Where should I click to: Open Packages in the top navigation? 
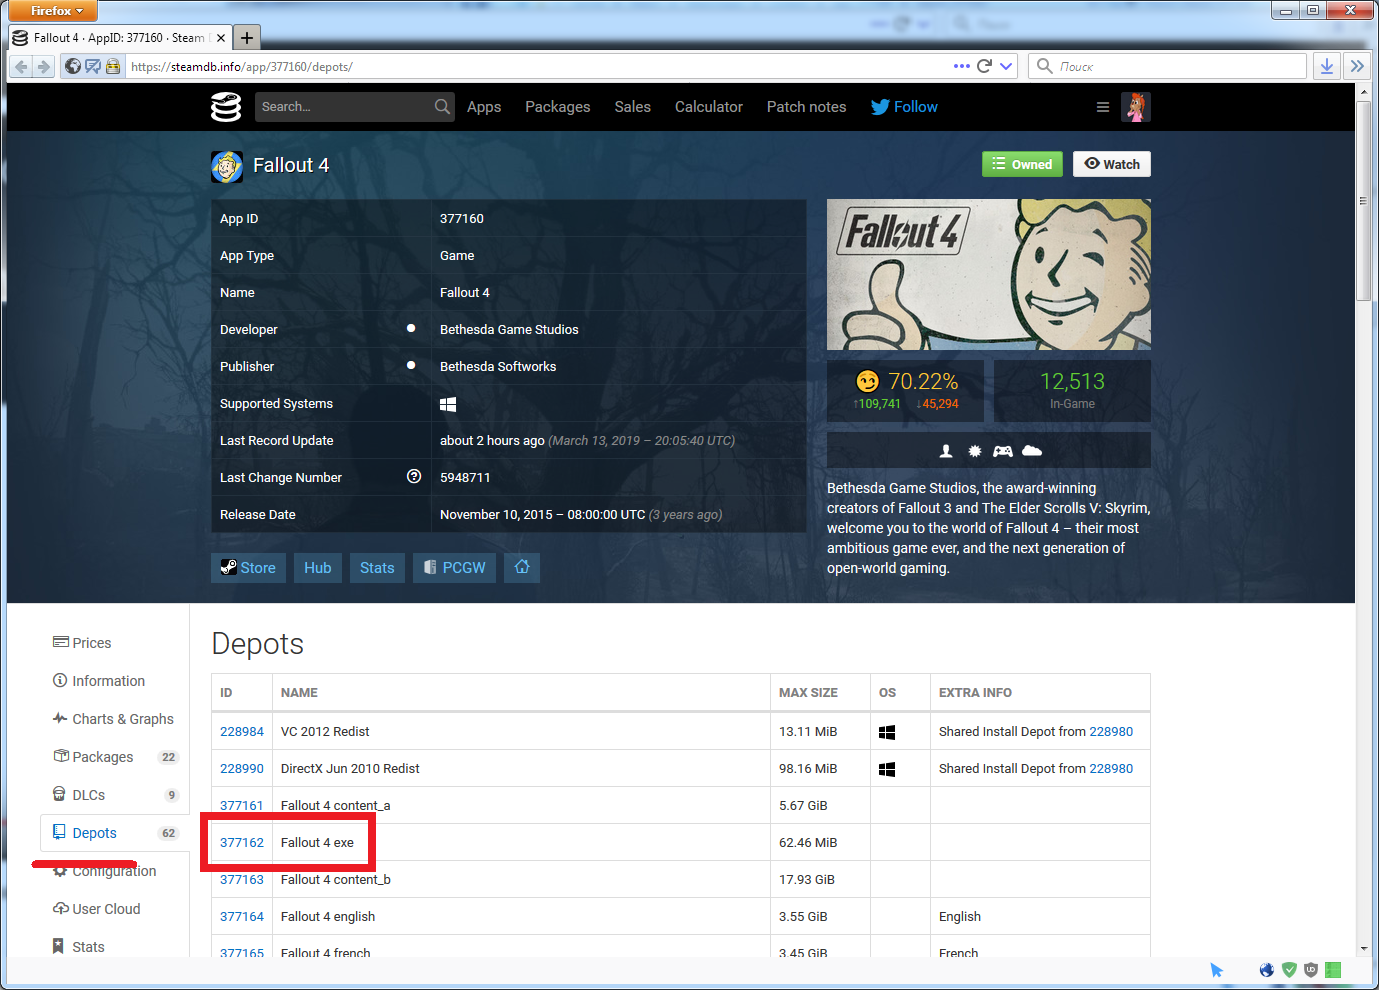tap(558, 107)
